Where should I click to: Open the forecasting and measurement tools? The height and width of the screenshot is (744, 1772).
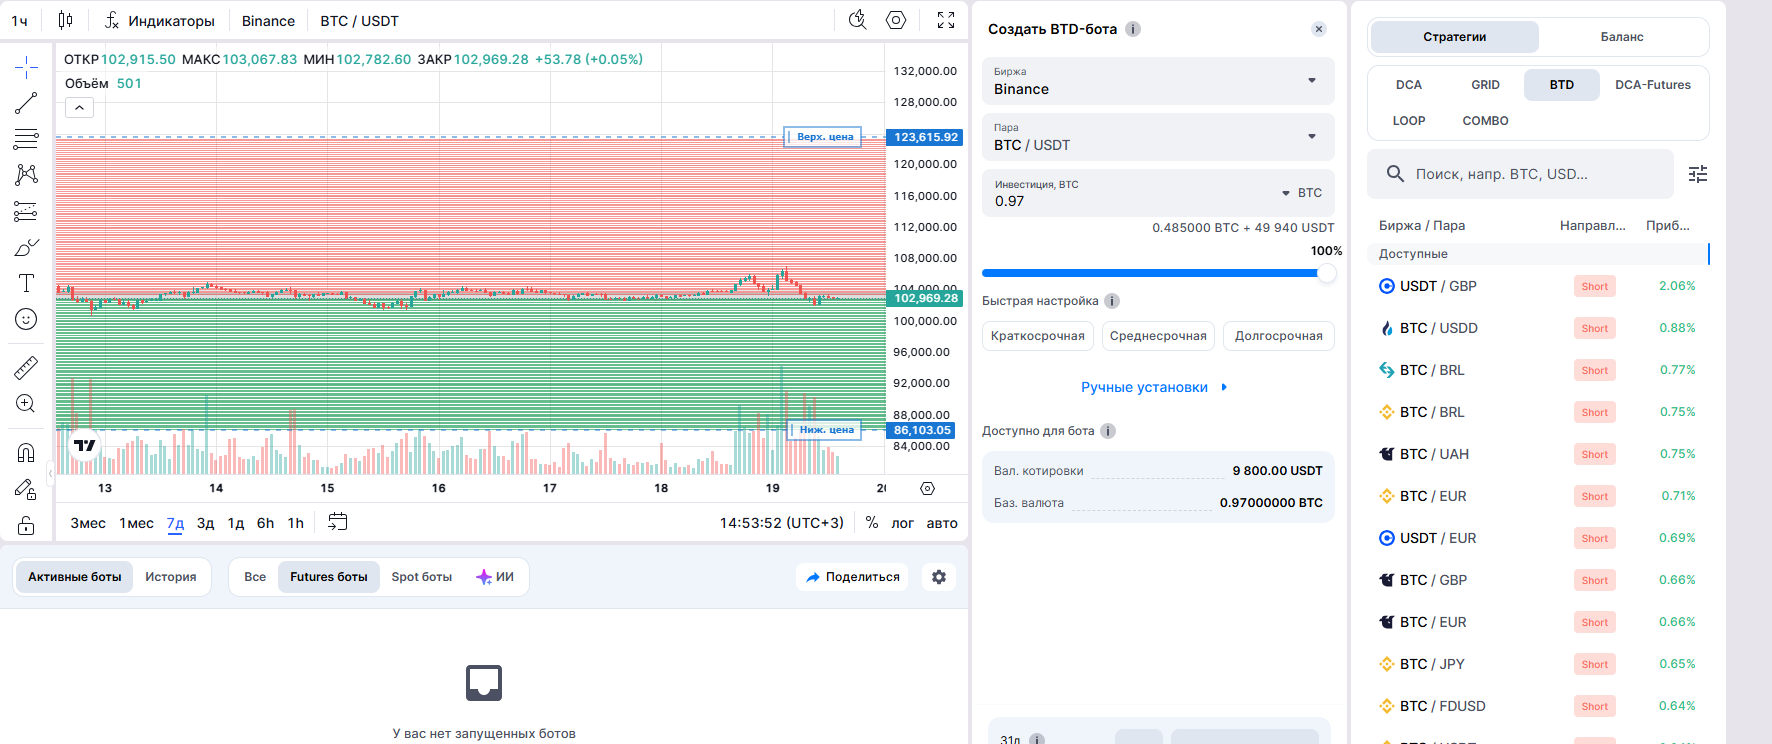(x=26, y=211)
